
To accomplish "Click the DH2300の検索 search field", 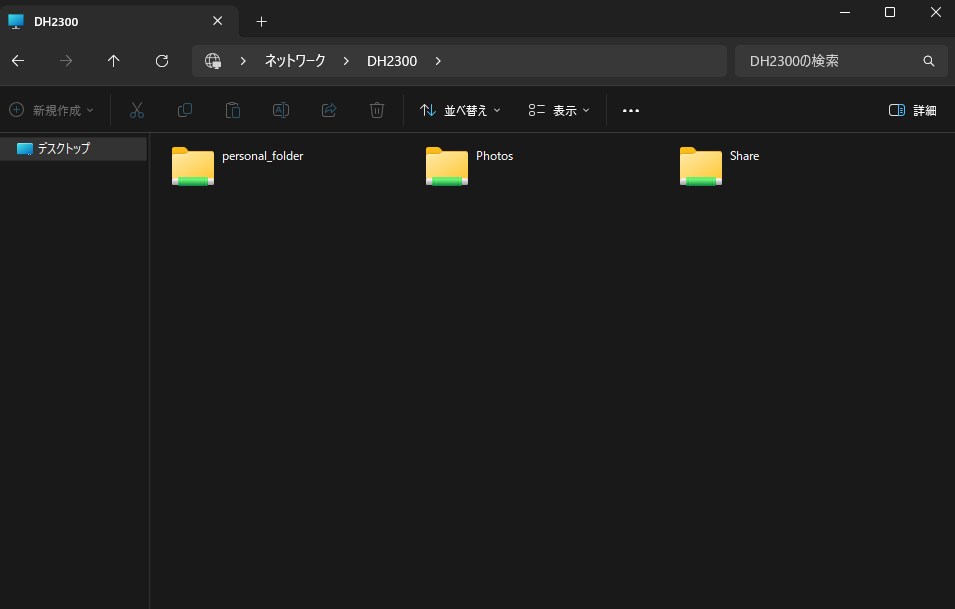I will 830,61.
